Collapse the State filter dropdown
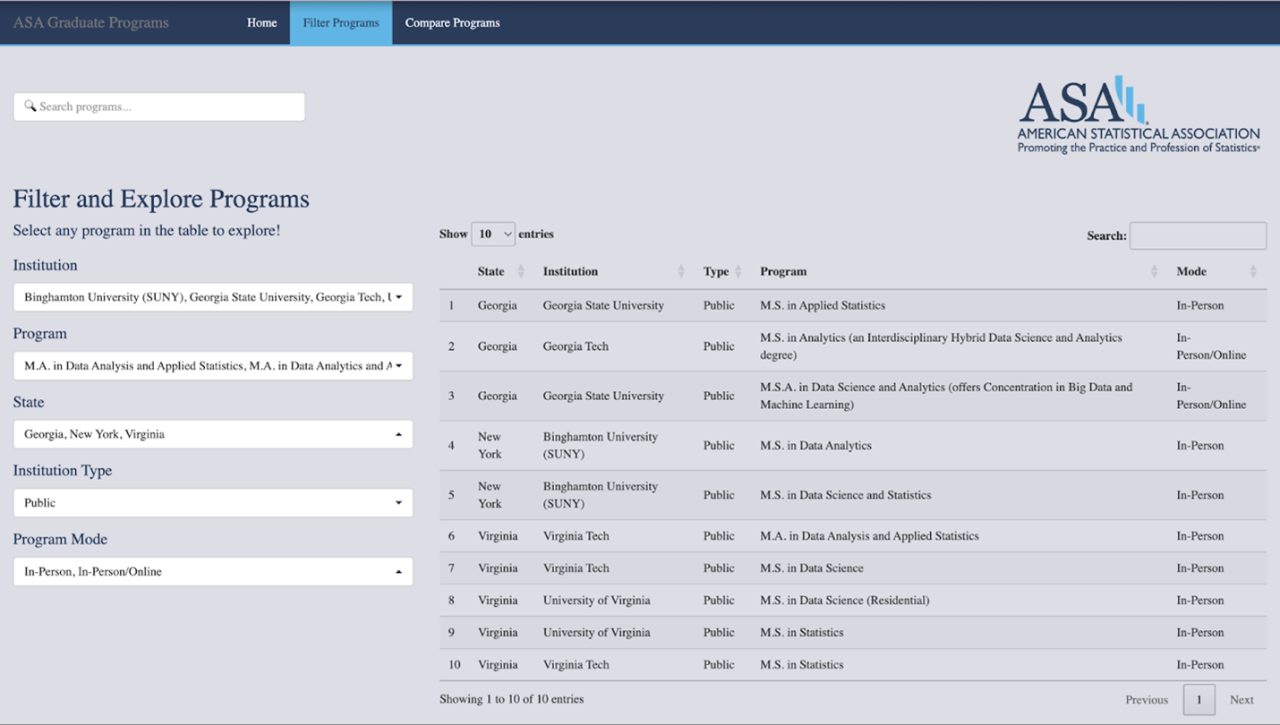Viewport: 1280px width, 725px height. [x=213, y=434]
